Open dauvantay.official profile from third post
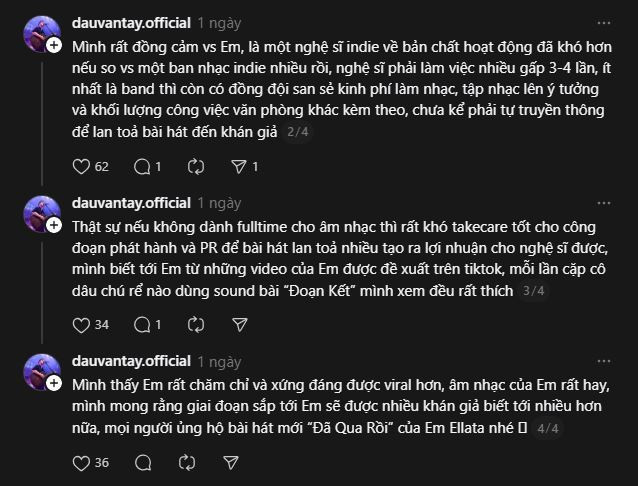The width and height of the screenshot is (638, 486). pyautogui.click(x=130, y=360)
